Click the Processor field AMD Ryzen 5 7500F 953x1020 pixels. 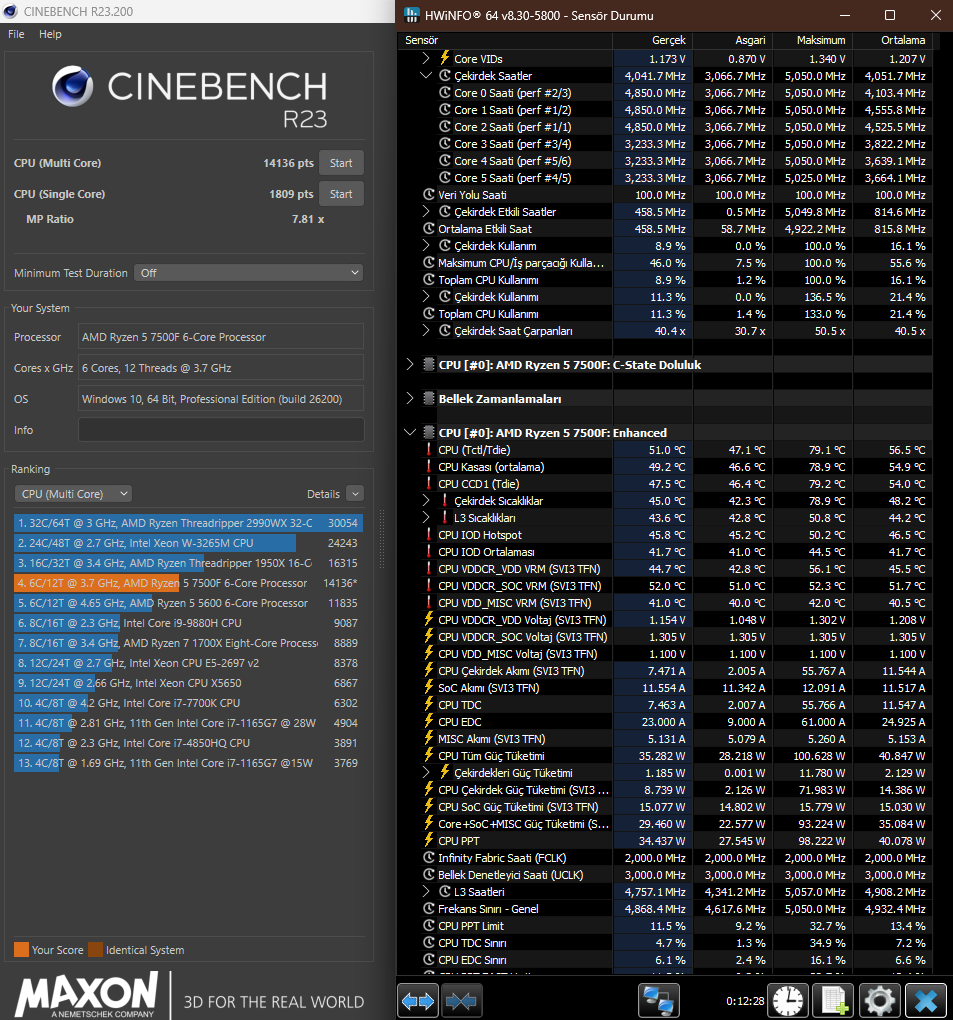click(221, 337)
